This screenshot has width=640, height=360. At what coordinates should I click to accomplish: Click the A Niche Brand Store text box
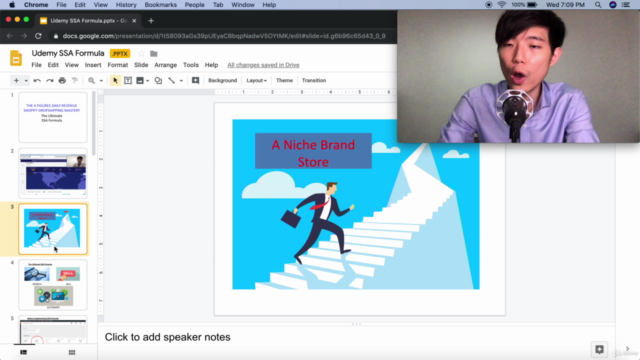(313, 151)
